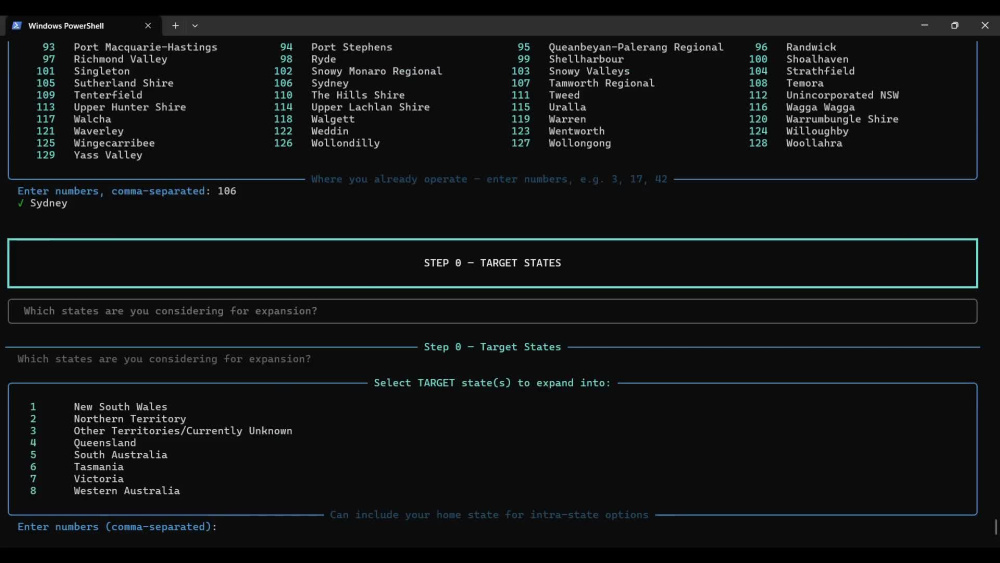The image size is (1000, 563).
Task: Click the 'Western Australia' option
Action: tap(127, 491)
